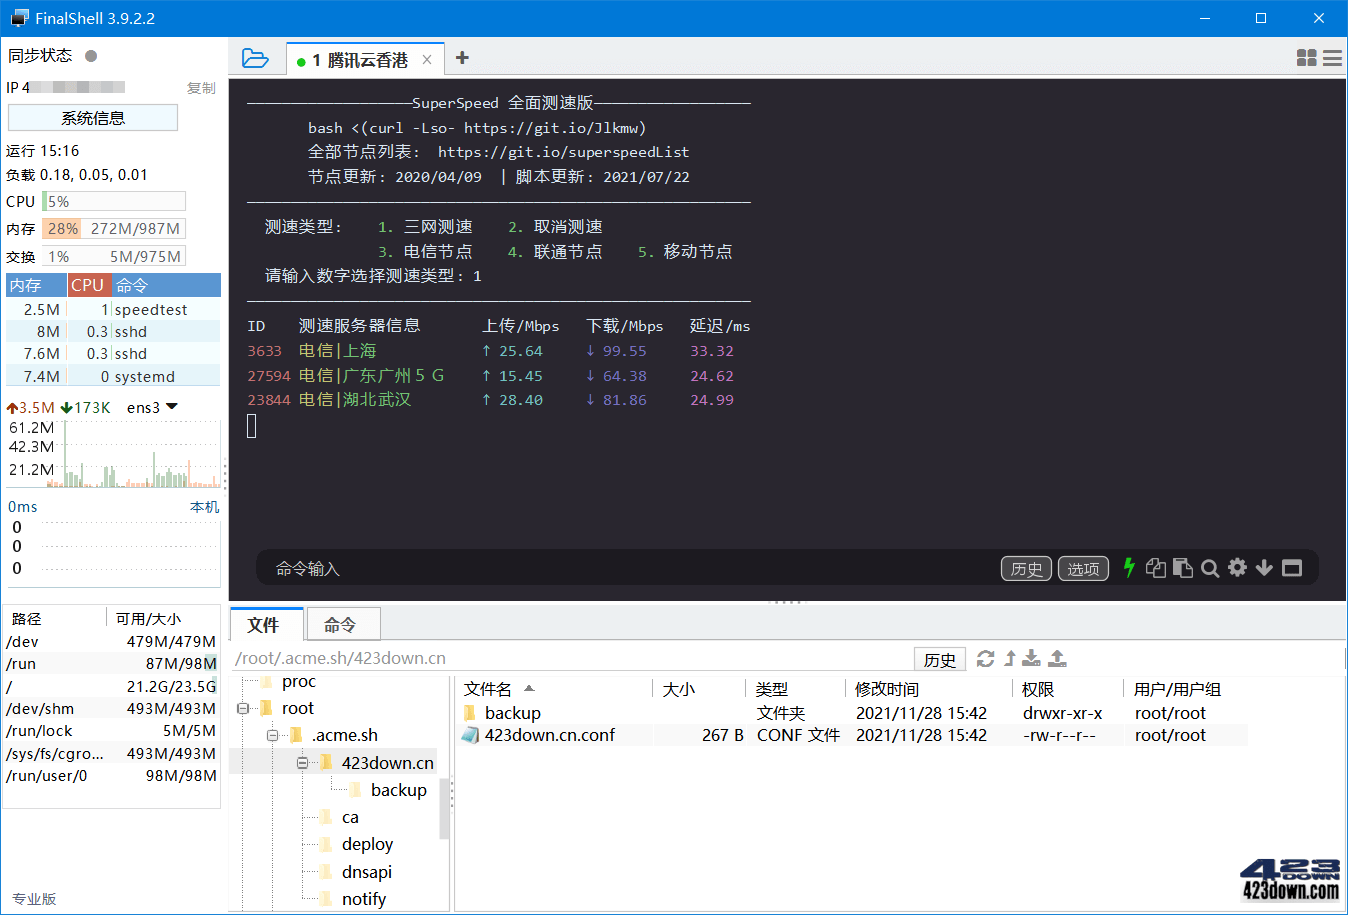Toggle the green lightning quick command icon

click(x=1129, y=568)
